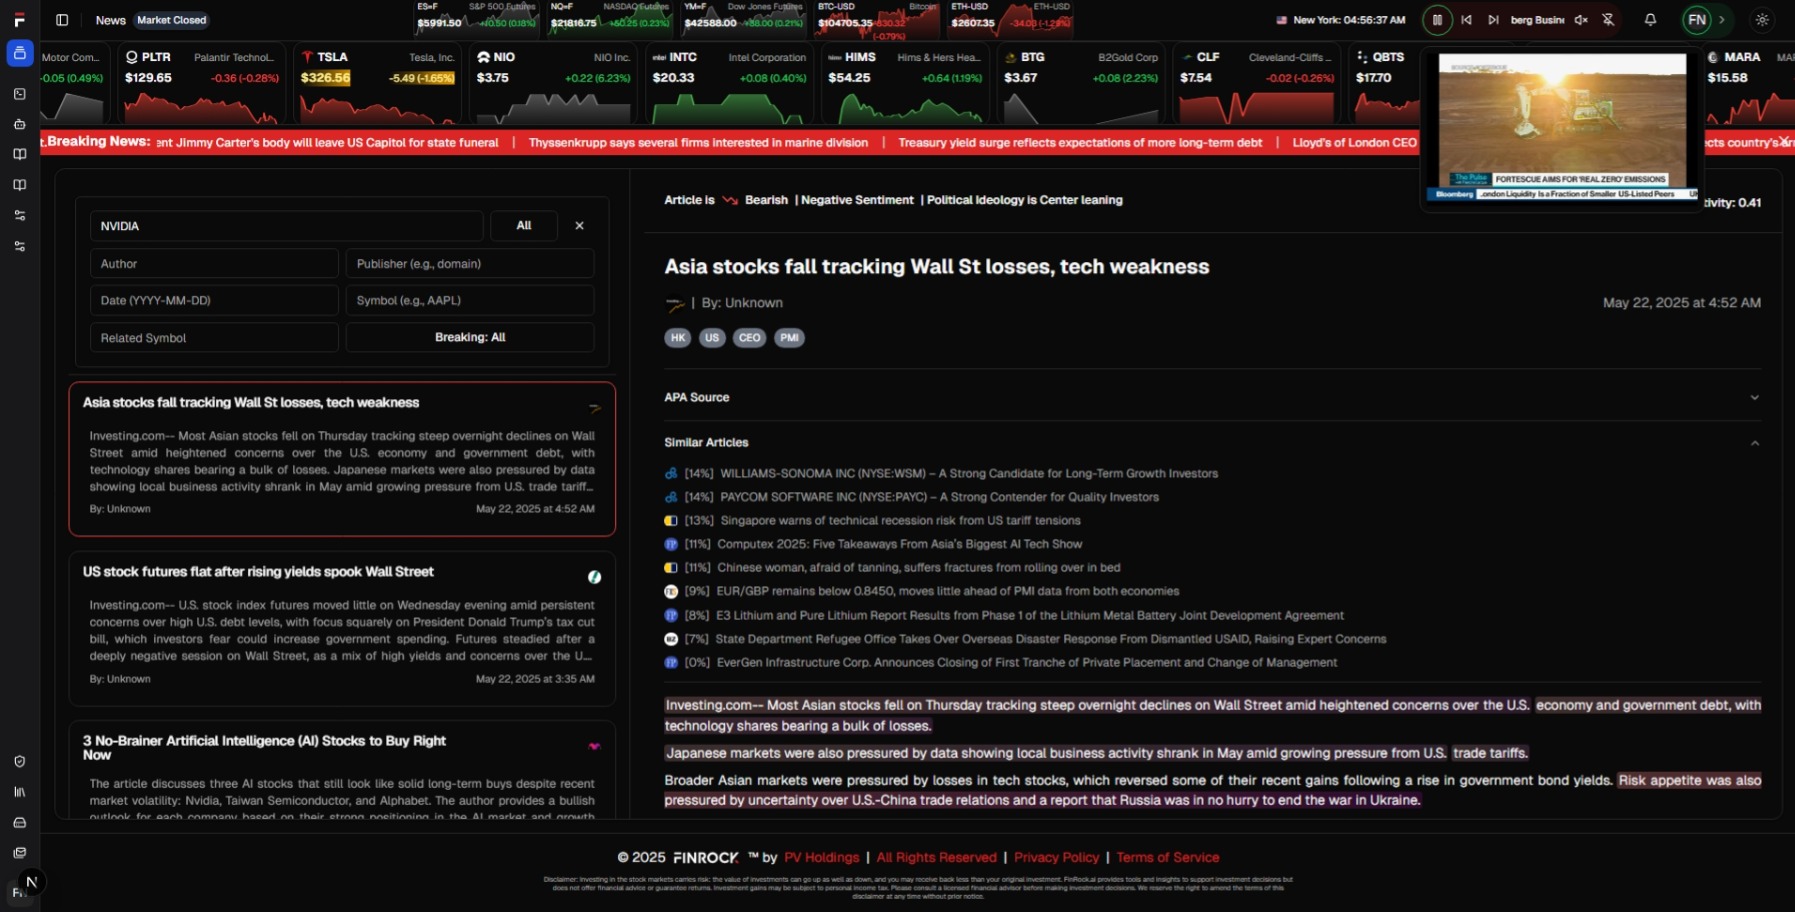This screenshot has width=1795, height=912.
Task: Open the inbox tray sidebar icon
Action: (19, 823)
